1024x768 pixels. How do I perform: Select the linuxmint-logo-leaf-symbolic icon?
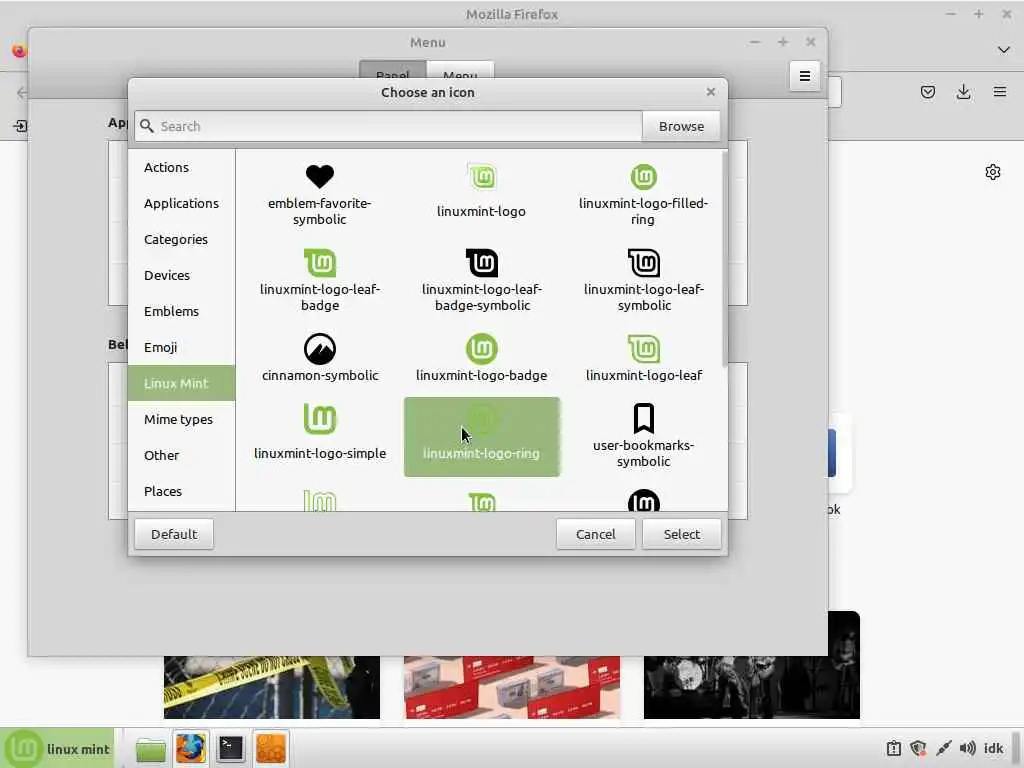tap(644, 263)
